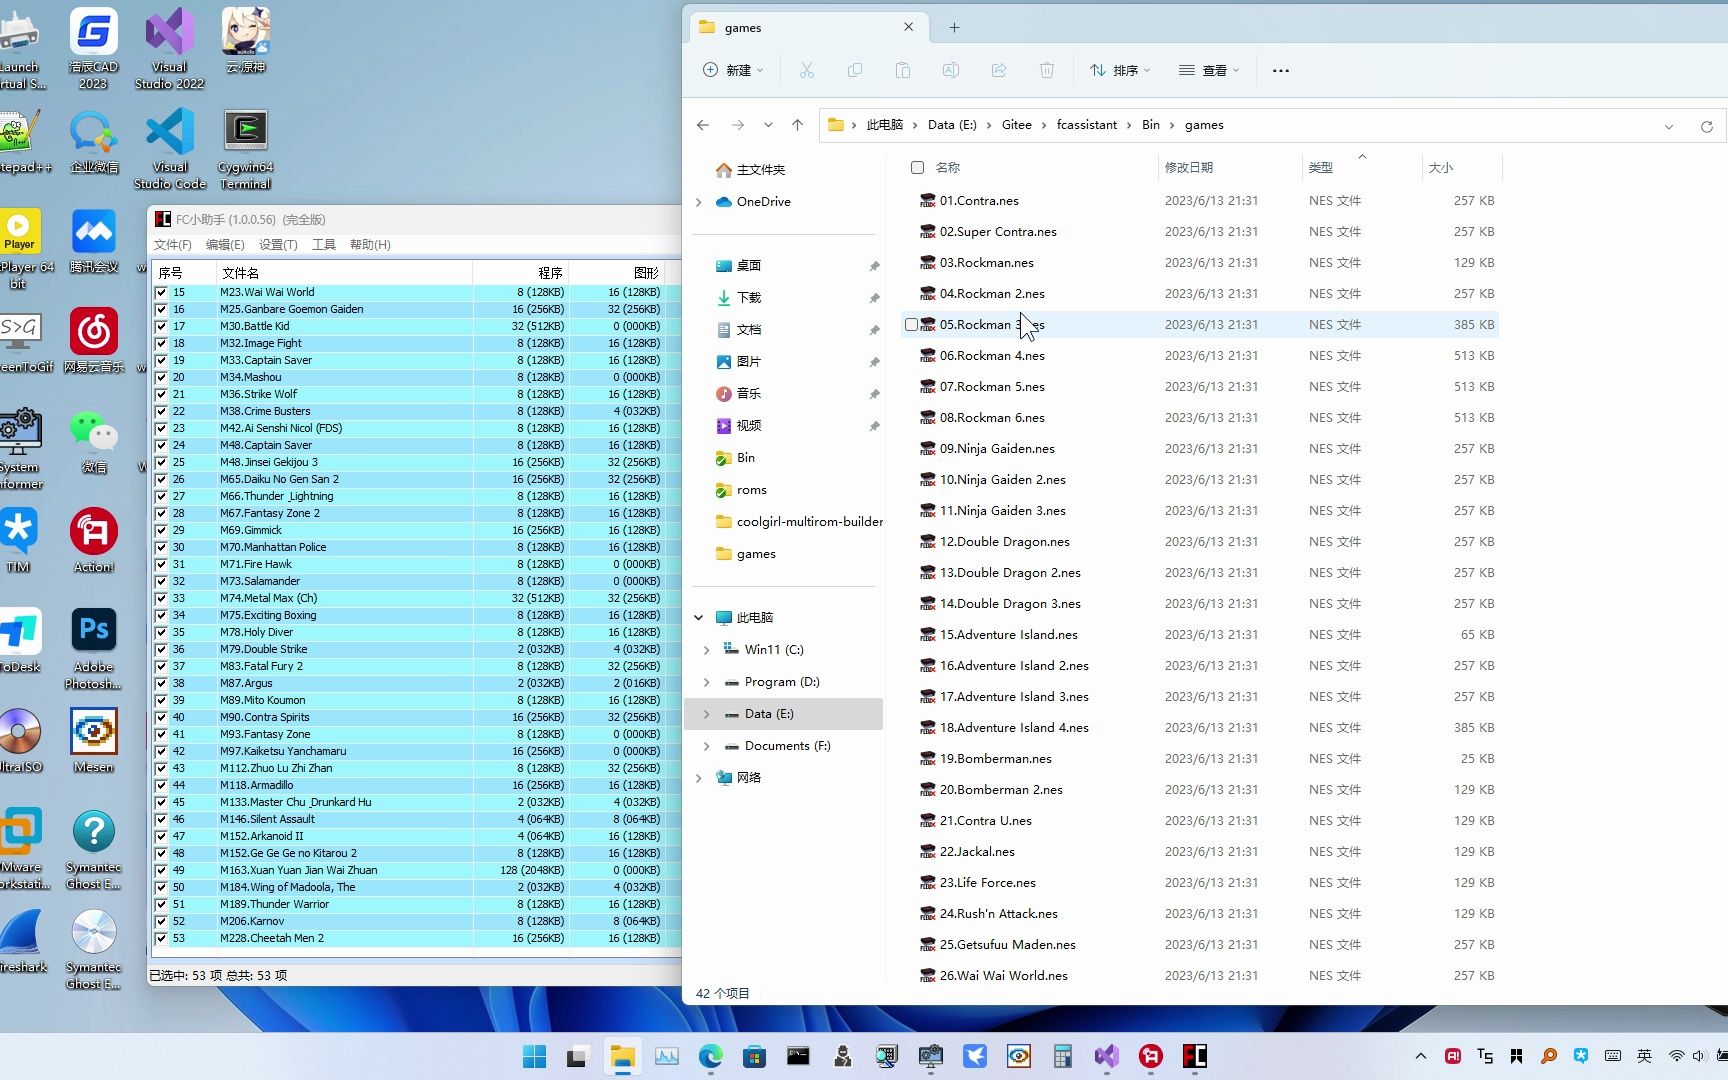
Task: Open the 浩辰CAD 2023 desktop icon
Action: (x=93, y=48)
